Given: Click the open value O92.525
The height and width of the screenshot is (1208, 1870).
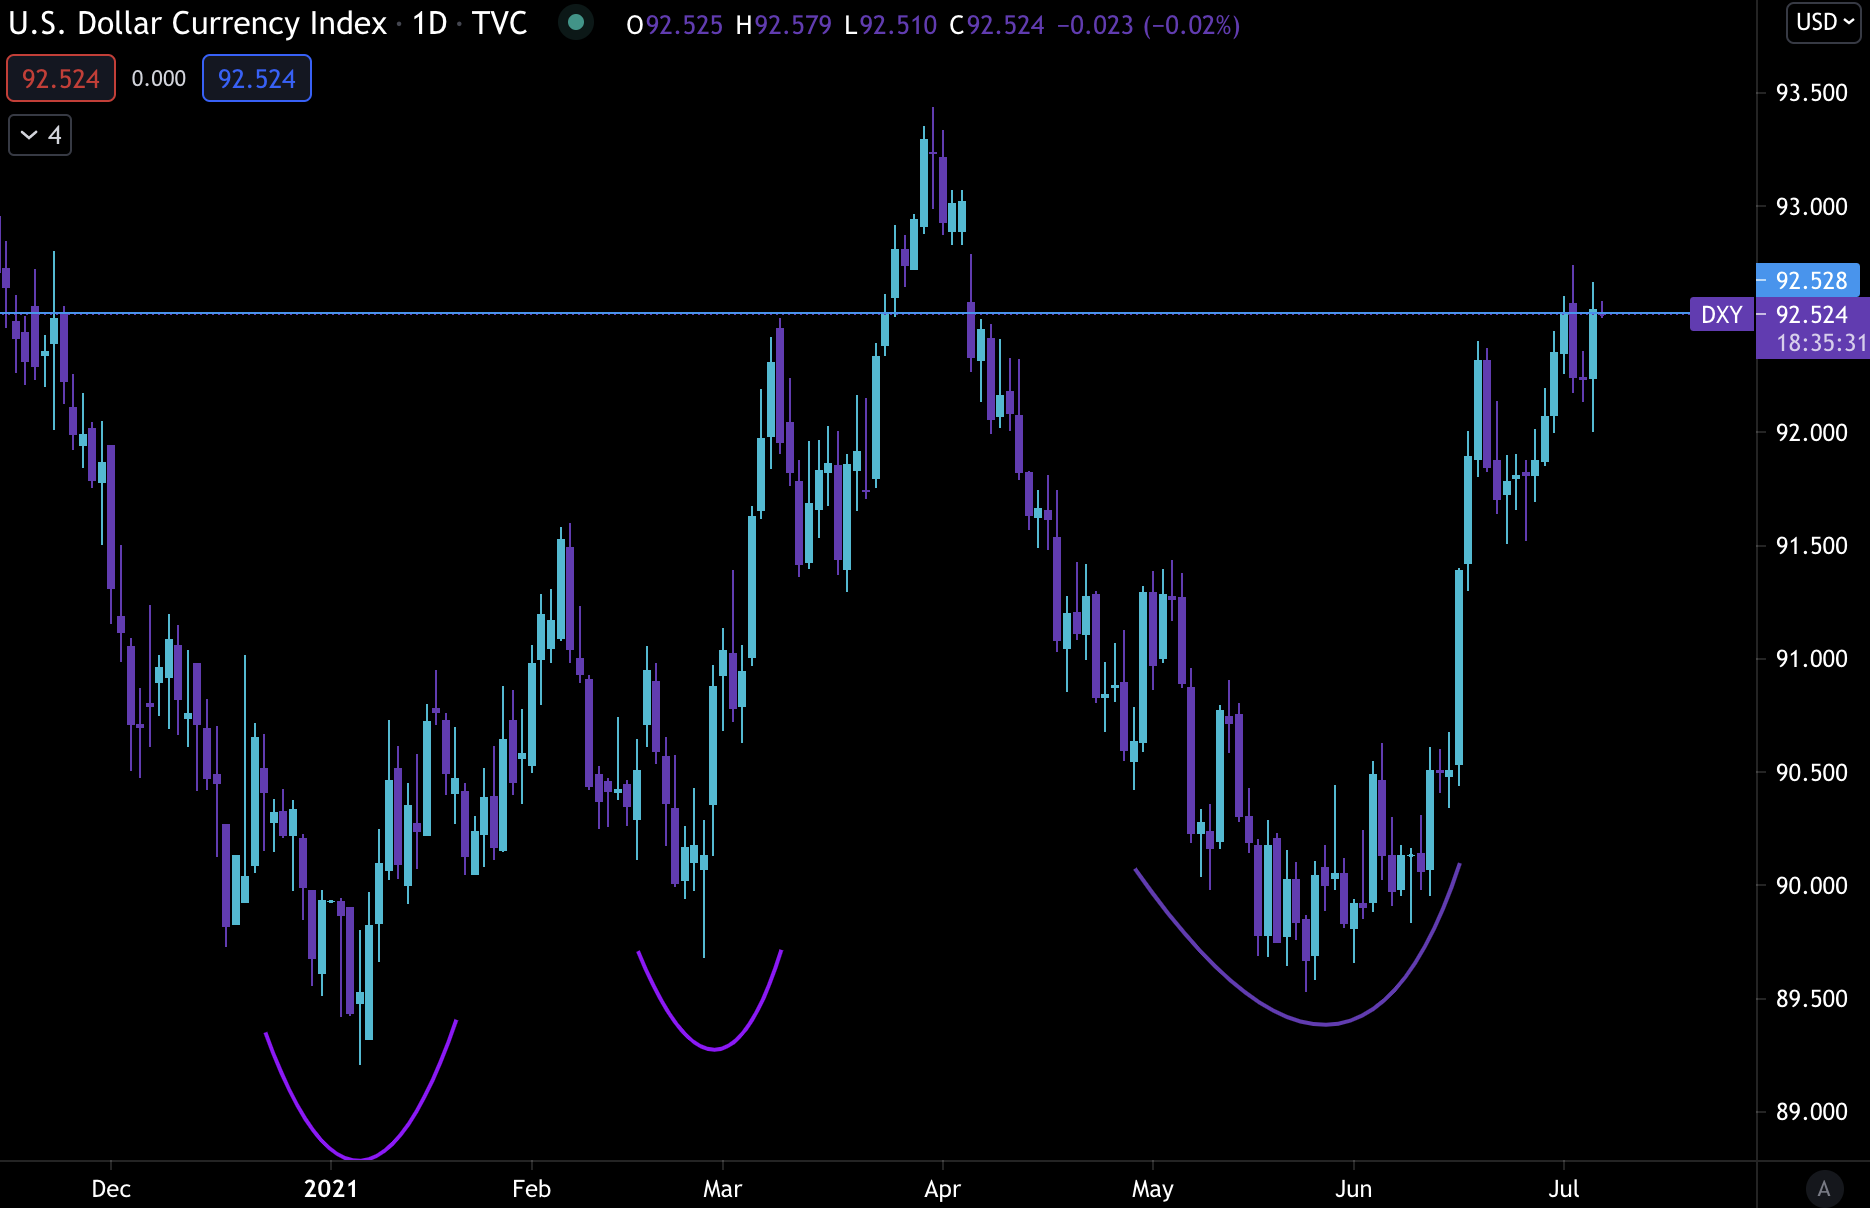Looking at the screenshot, I should tap(674, 25).
